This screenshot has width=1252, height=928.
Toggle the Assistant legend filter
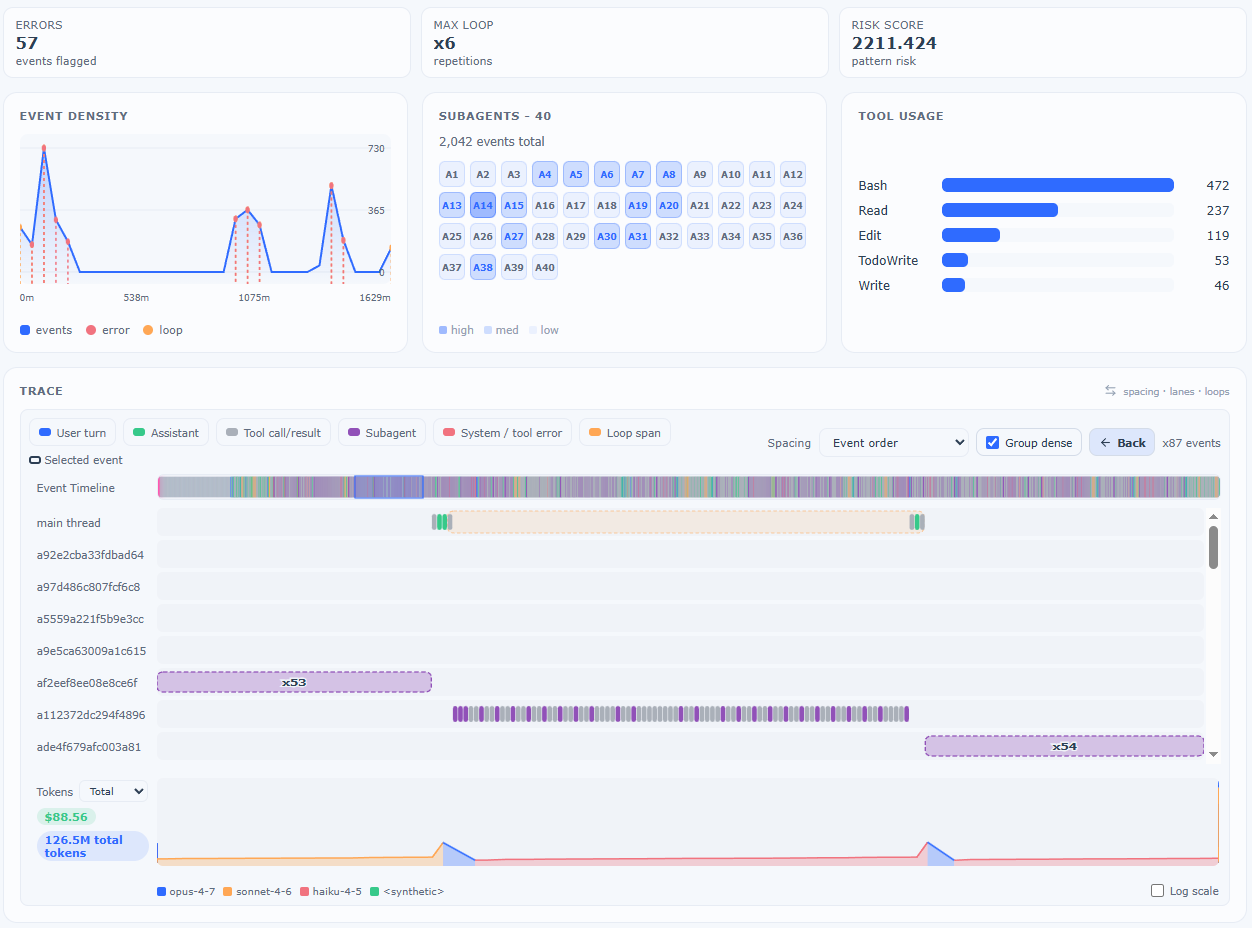pyautogui.click(x=166, y=433)
